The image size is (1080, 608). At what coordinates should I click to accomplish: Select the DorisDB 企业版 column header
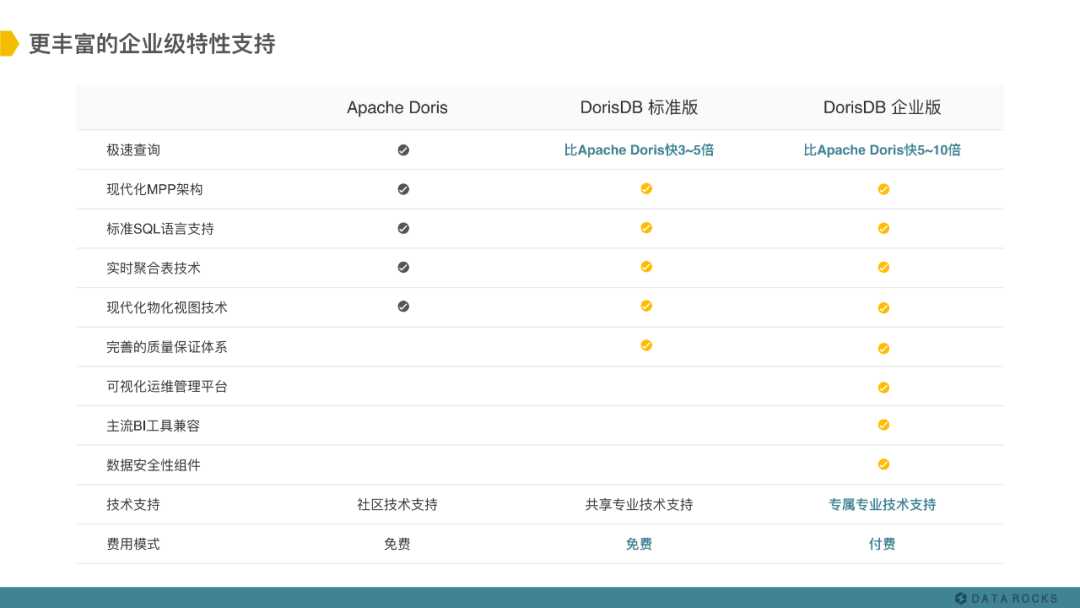pyautogui.click(x=882, y=107)
